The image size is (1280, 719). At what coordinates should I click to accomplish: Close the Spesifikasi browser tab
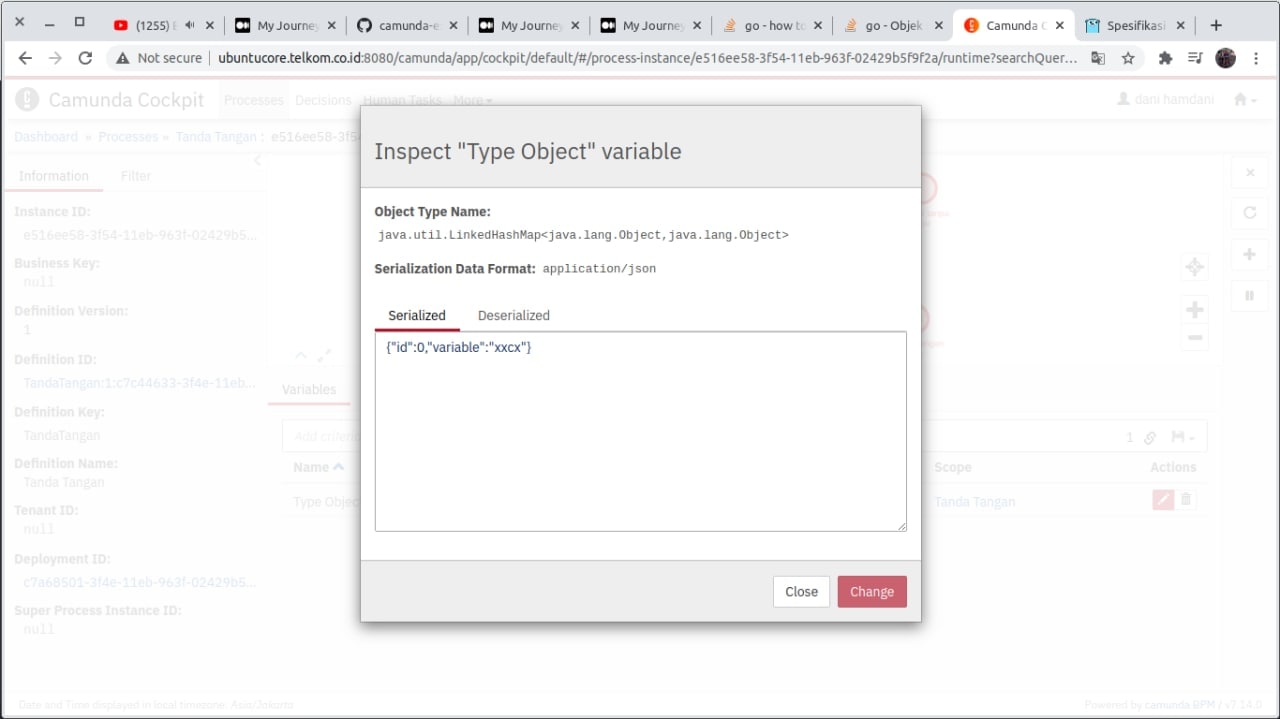coord(1181,25)
